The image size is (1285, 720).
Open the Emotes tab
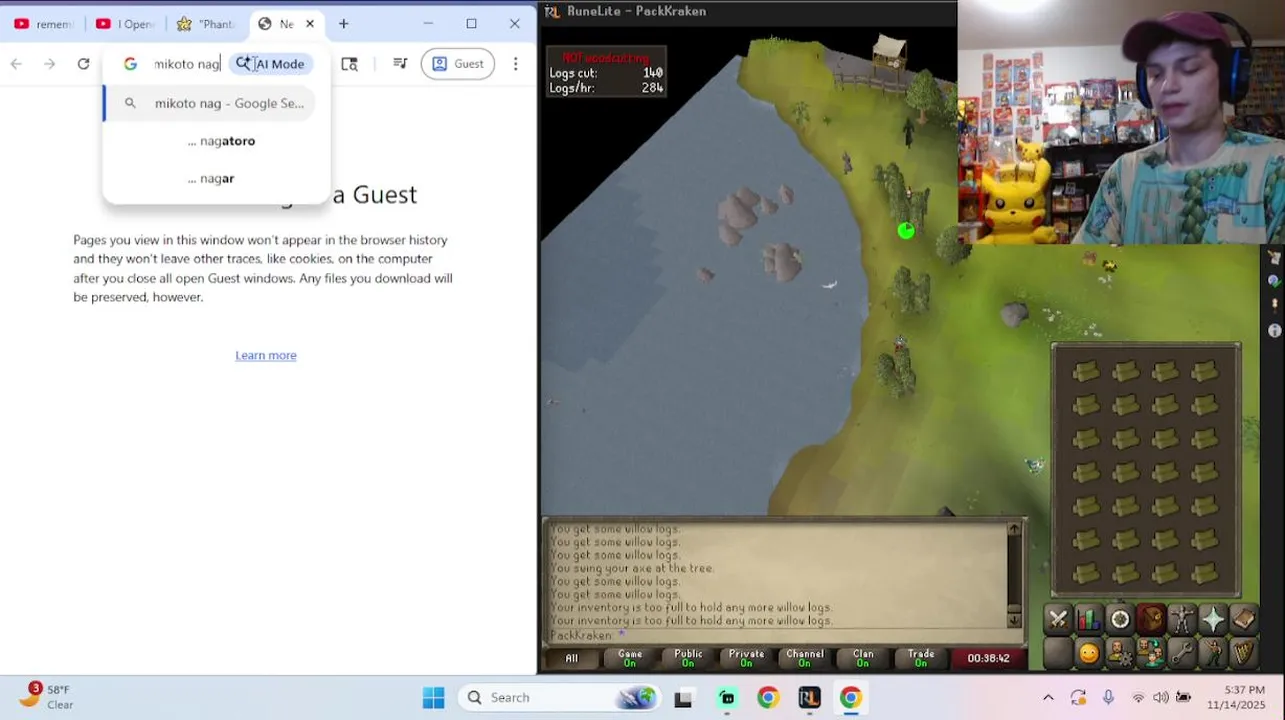point(1213,654)
